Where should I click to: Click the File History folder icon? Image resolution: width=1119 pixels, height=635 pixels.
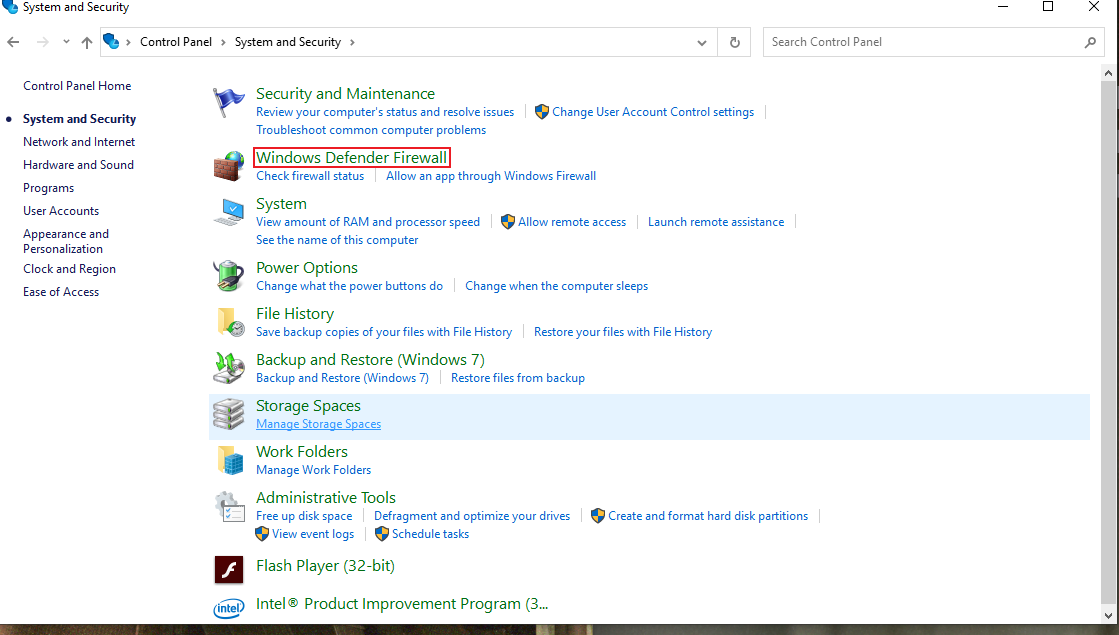[x=230, y=322]
